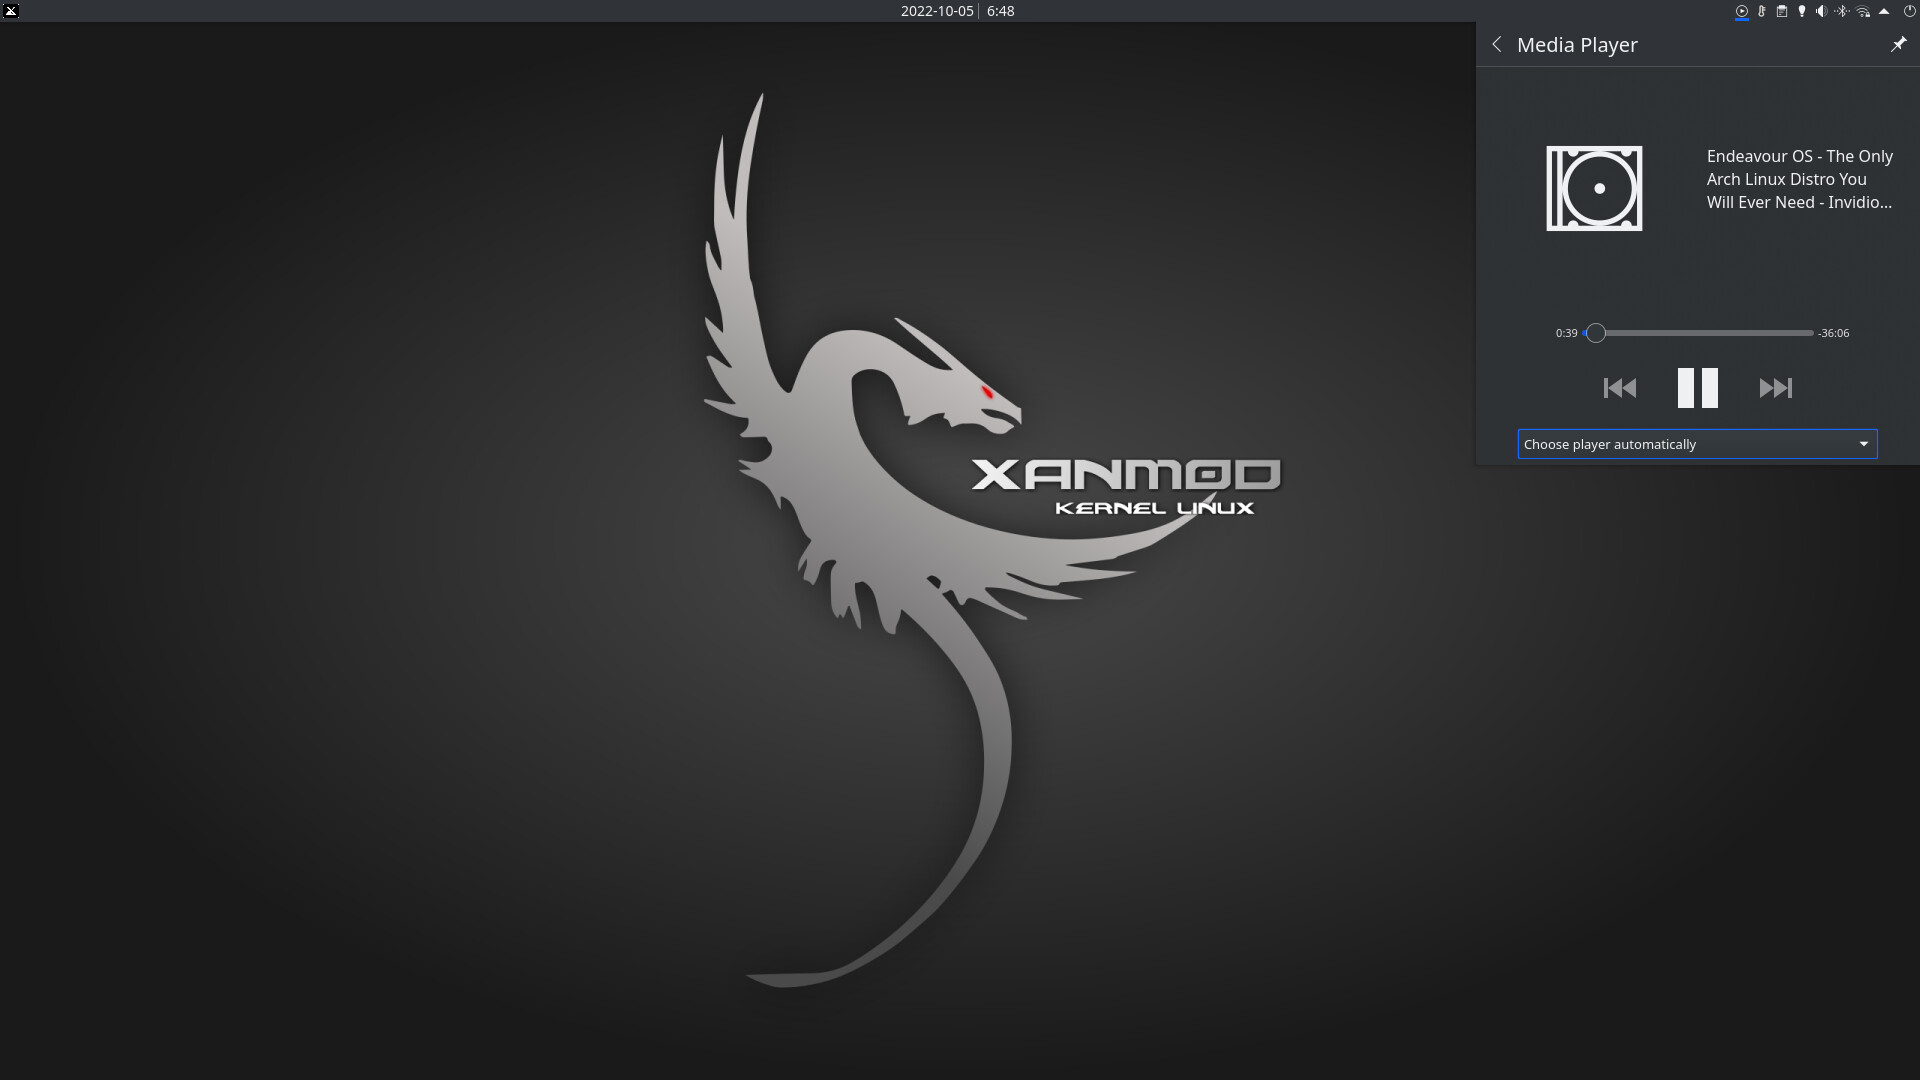Viewport: 1920px width, 1080px height.
Task: Open the Wi-Fi network tray icon
Action: tap(1863, 11)
